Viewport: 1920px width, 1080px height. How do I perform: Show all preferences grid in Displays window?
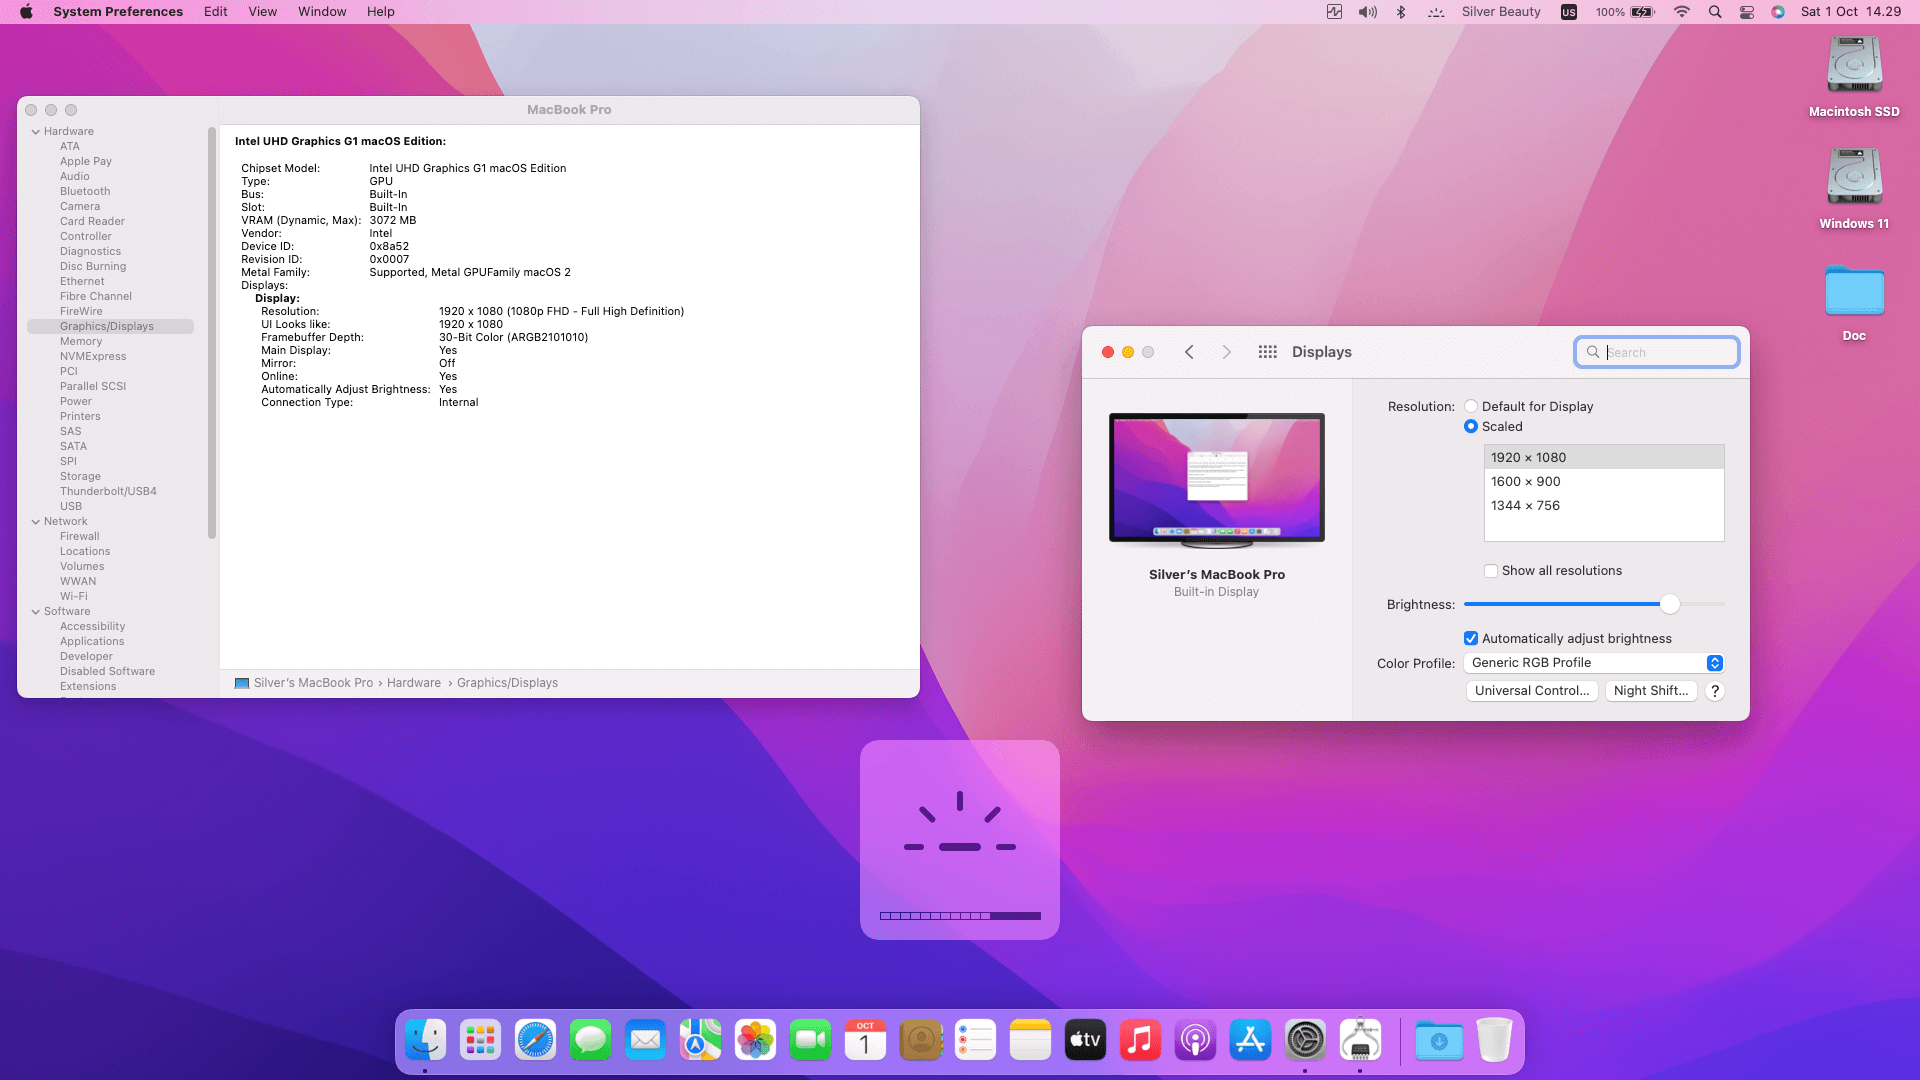[1267, 352]
